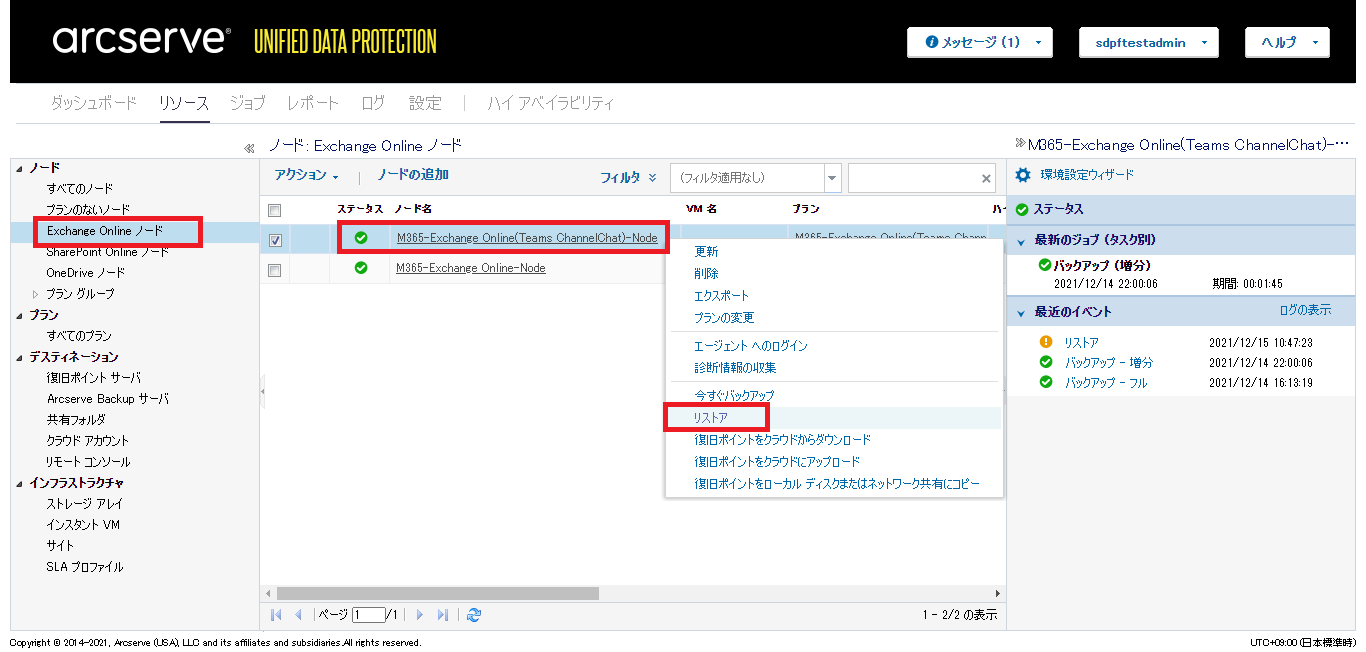
Task: Collapse the インフラストラクチャ tree section
Action: point(19,483)
